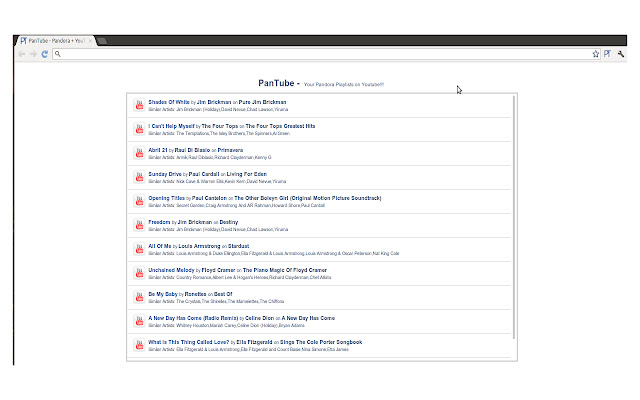The width and height of the screenshot is (640, 400).
Task: Open album link The Piano Magic Of Floyd Cramer
Action: click(x=285, y=270)
